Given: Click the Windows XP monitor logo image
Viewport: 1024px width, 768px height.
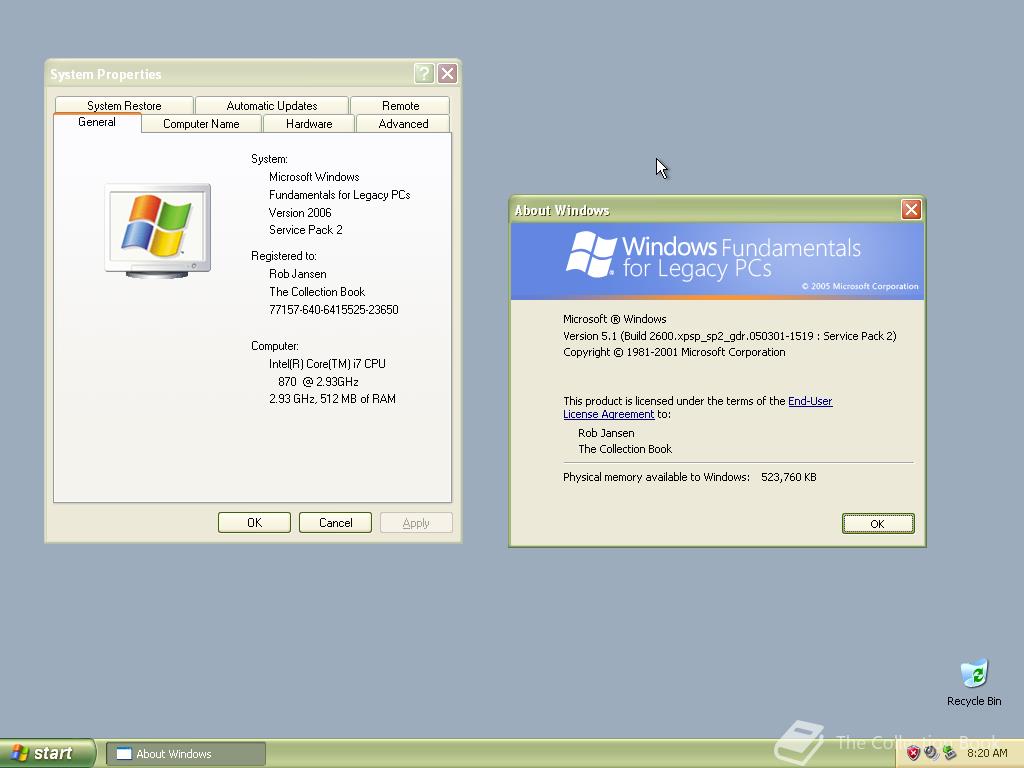Looking at the screenshot, I should 157,231.
